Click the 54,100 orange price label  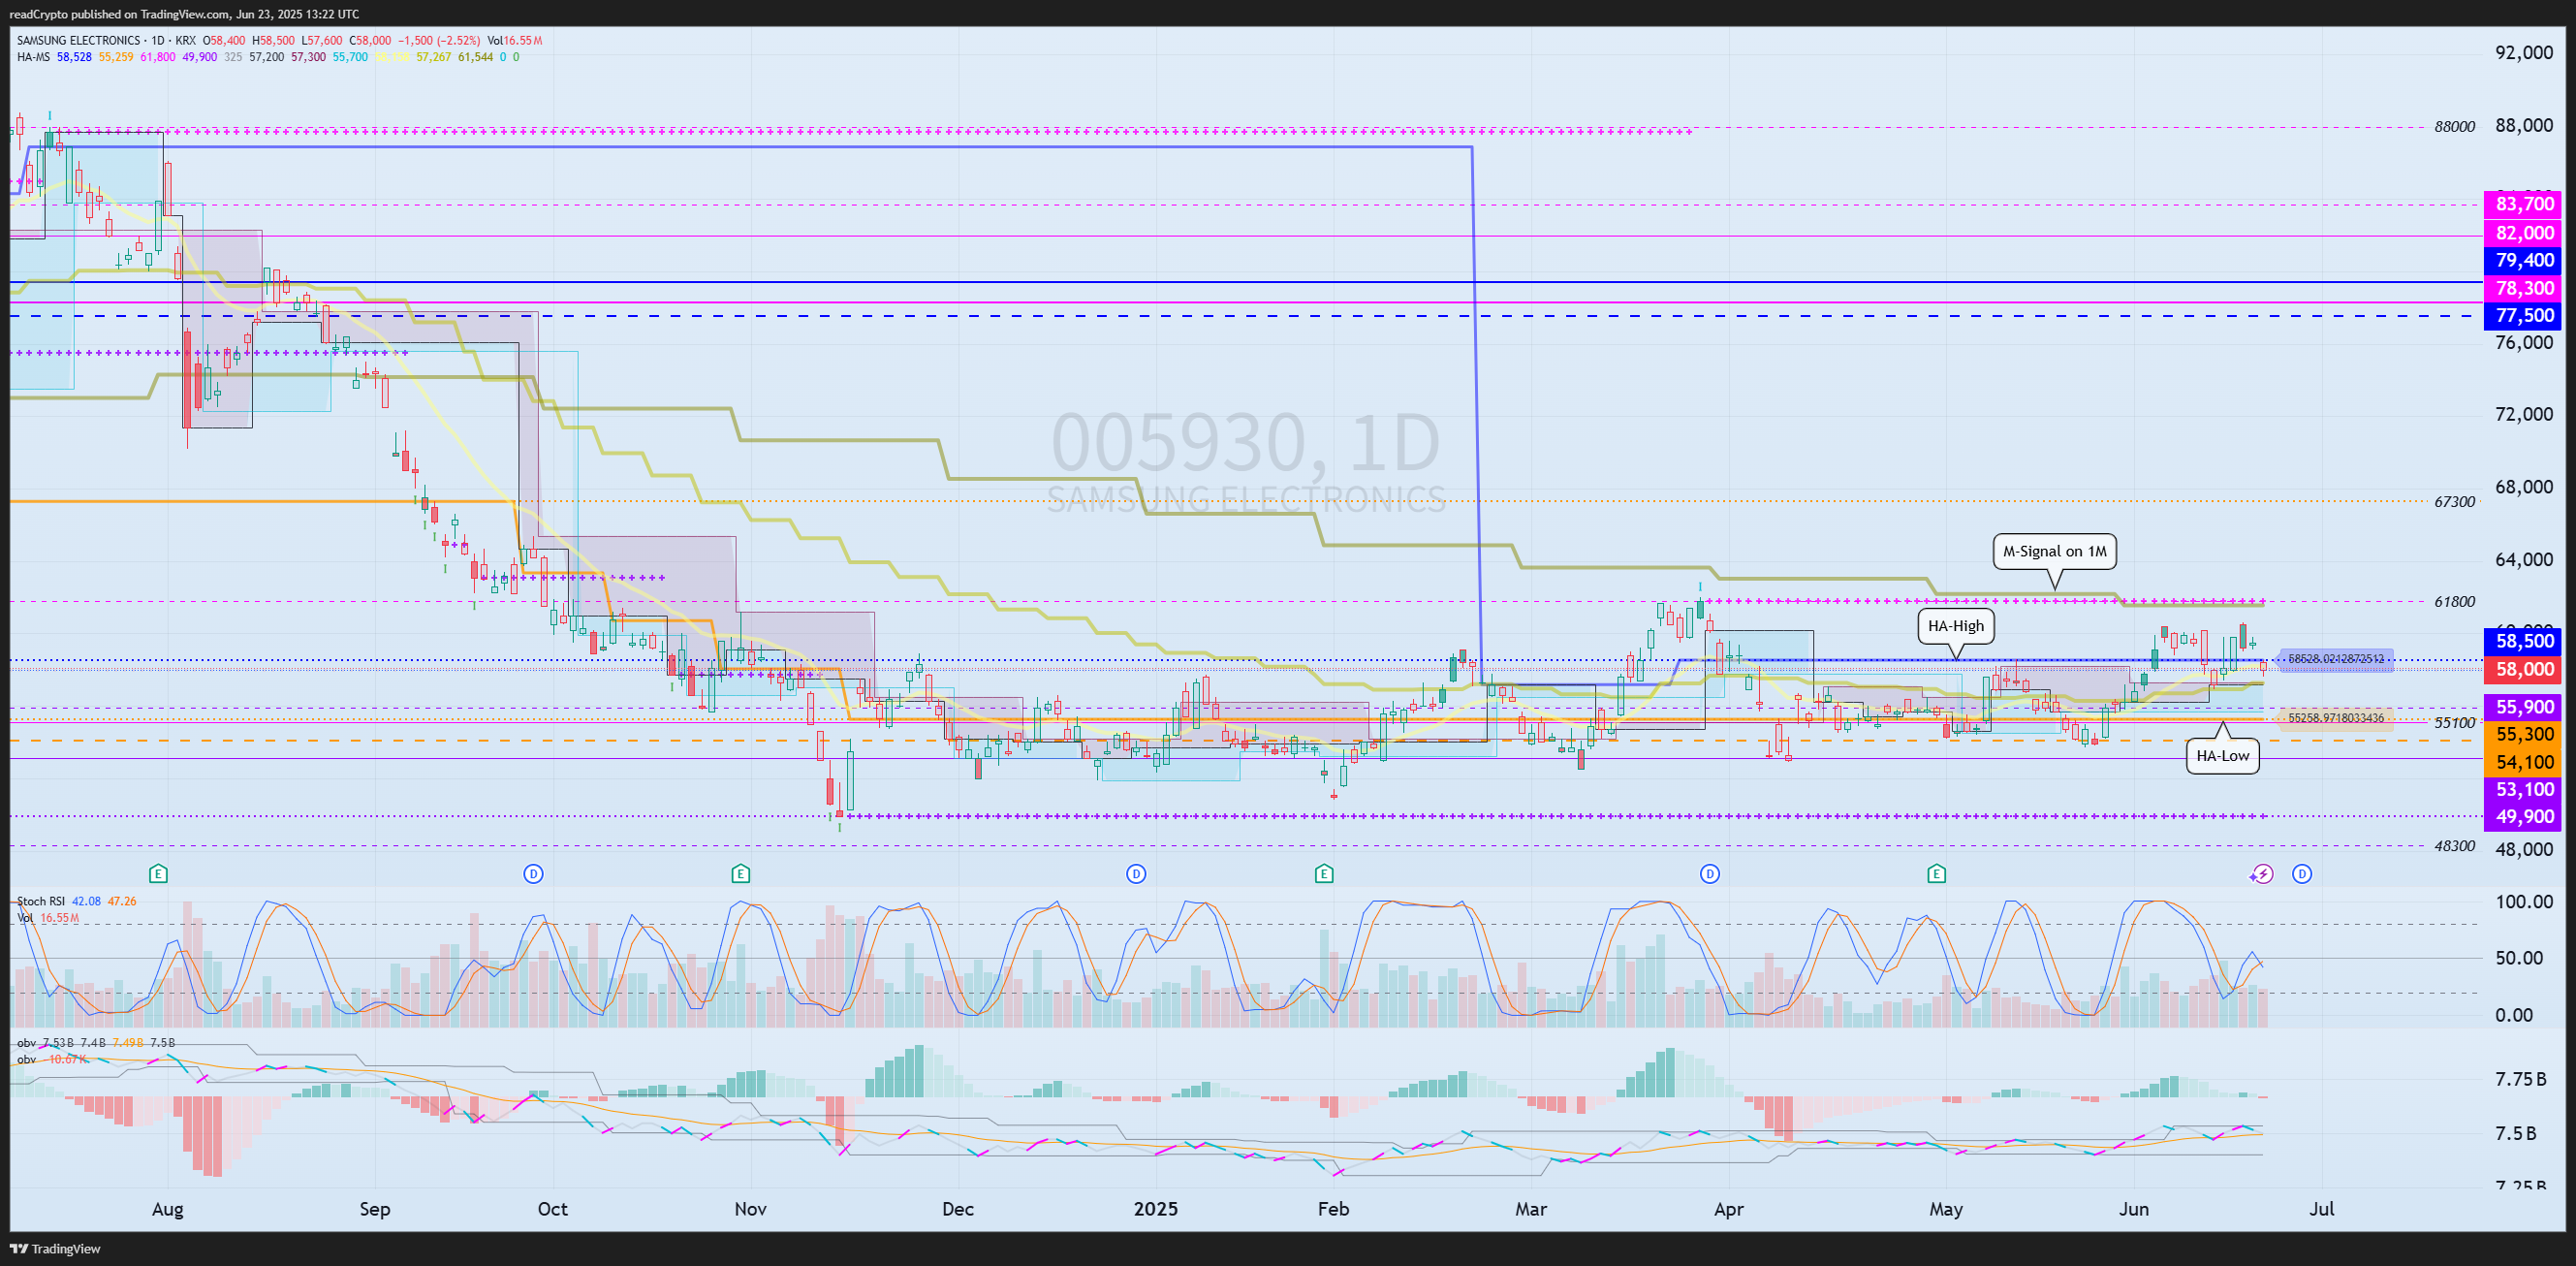(x=2524, y=762)
